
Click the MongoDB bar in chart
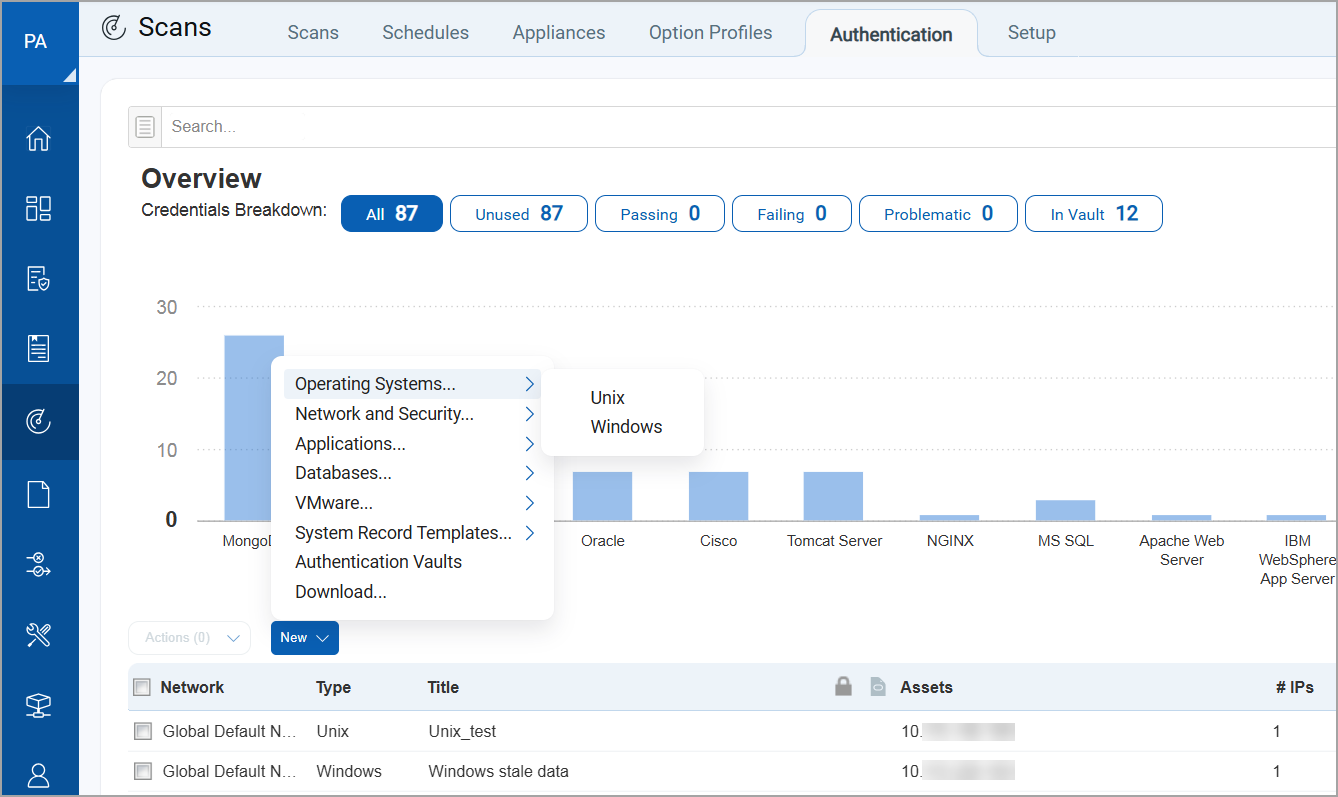point(254,428)
